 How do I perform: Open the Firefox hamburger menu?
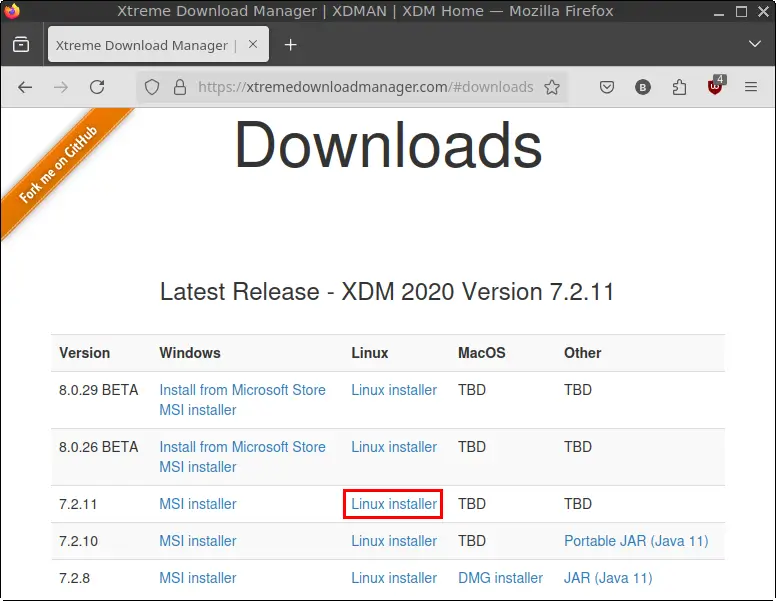751,88
